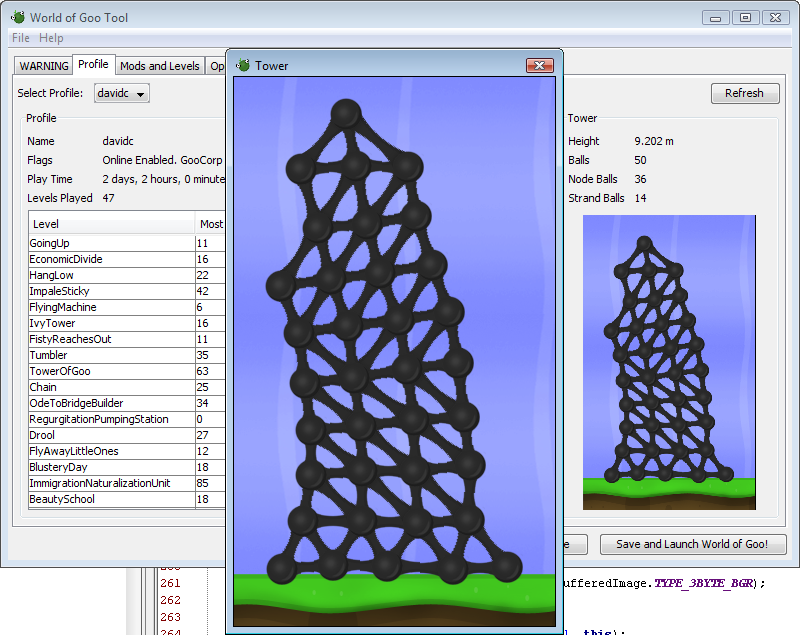Select the GoingUp level row
Image resolution: width=800 pixels, height=635 pixels.
point(127,243)
